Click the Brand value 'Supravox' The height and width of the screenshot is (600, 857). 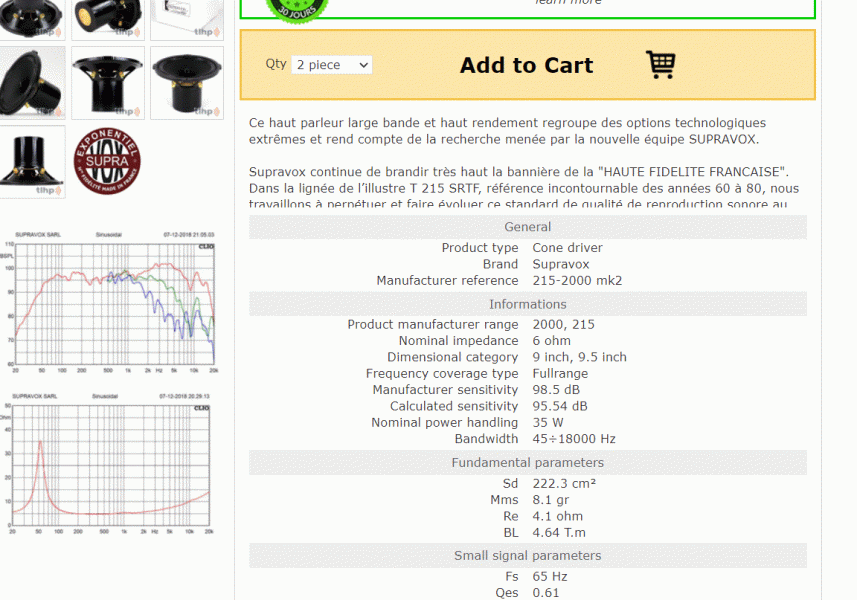point(561,264)
